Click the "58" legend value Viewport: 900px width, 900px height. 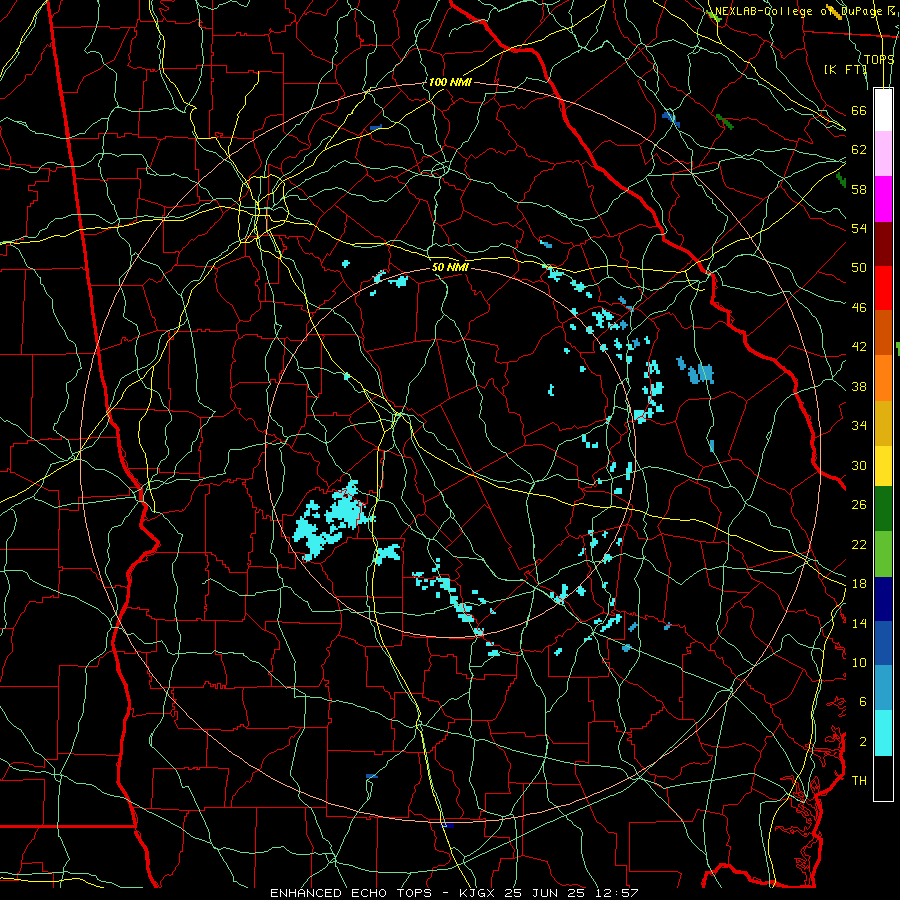859,189
